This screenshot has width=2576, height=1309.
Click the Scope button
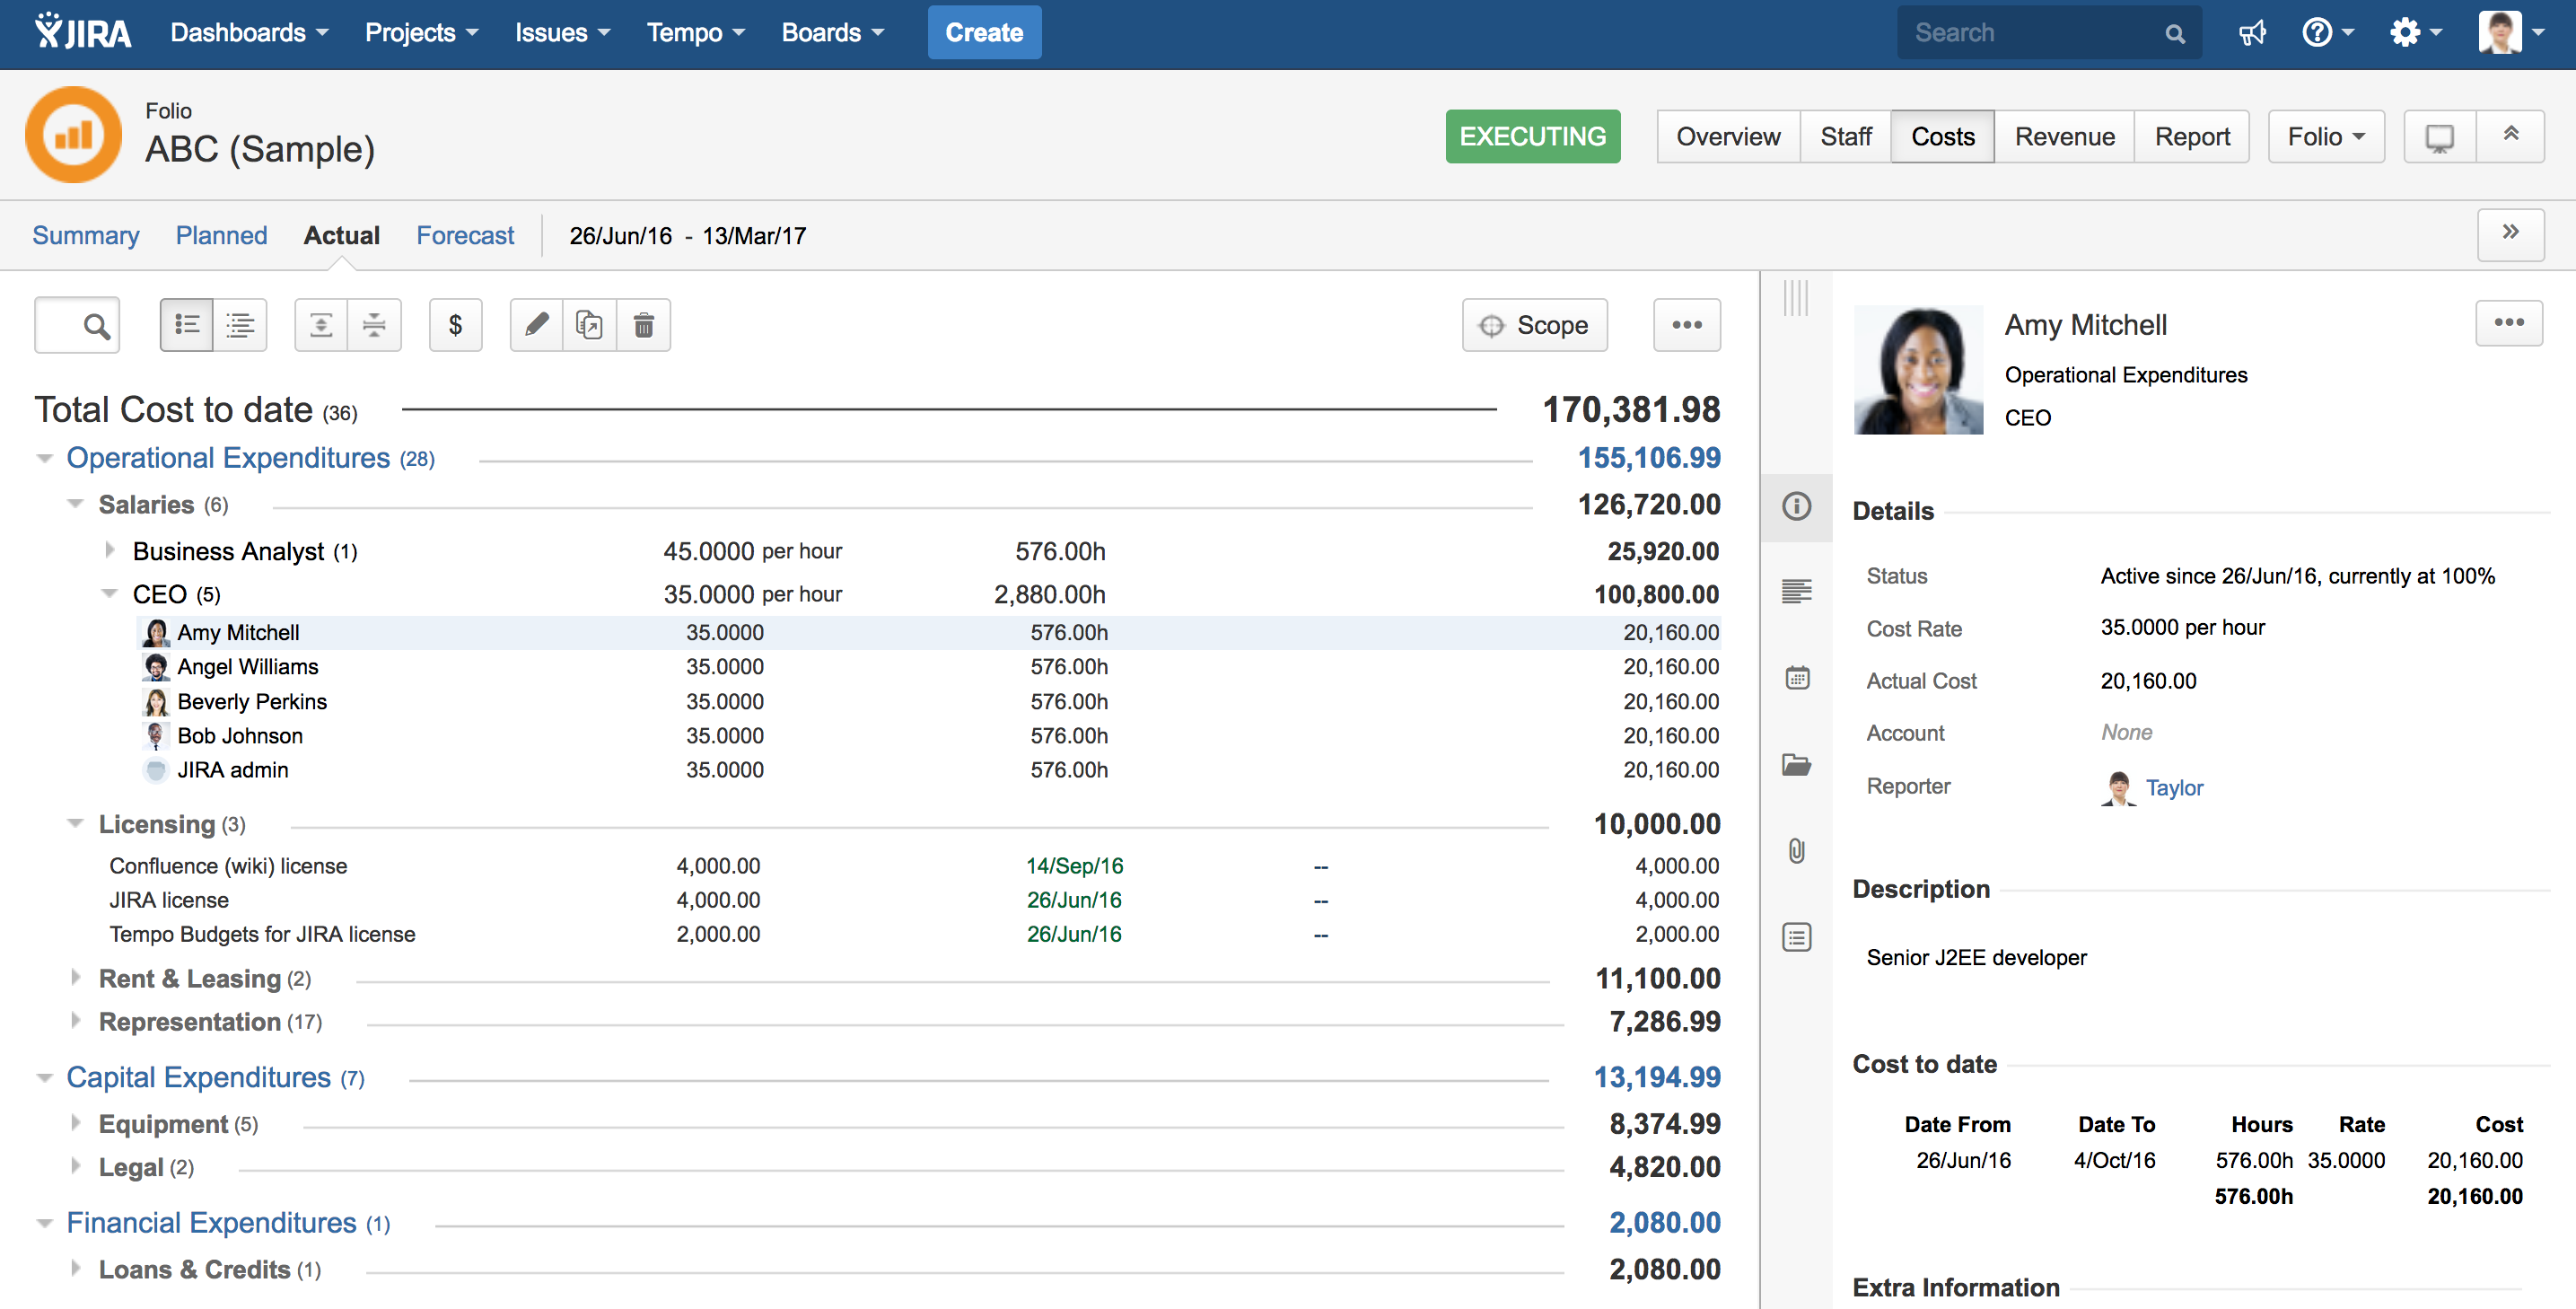click(1534, 325)
